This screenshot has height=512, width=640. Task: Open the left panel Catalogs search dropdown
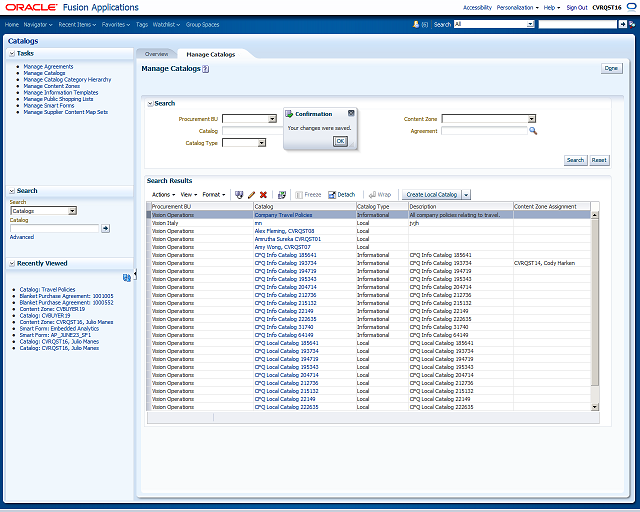click(x=72, y=211)
